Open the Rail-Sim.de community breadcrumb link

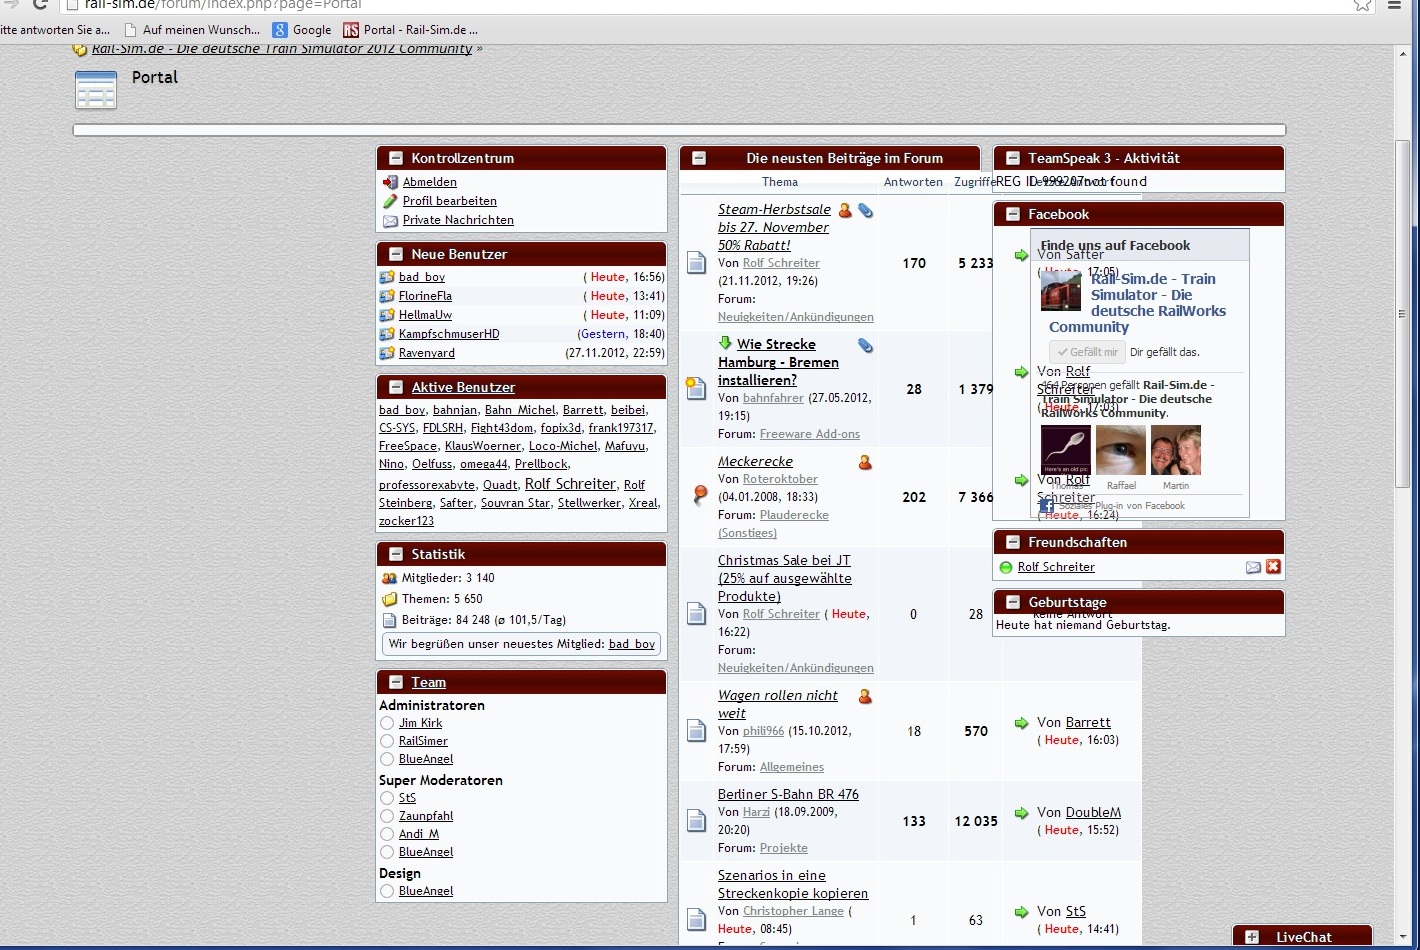[x=282, y=49]
